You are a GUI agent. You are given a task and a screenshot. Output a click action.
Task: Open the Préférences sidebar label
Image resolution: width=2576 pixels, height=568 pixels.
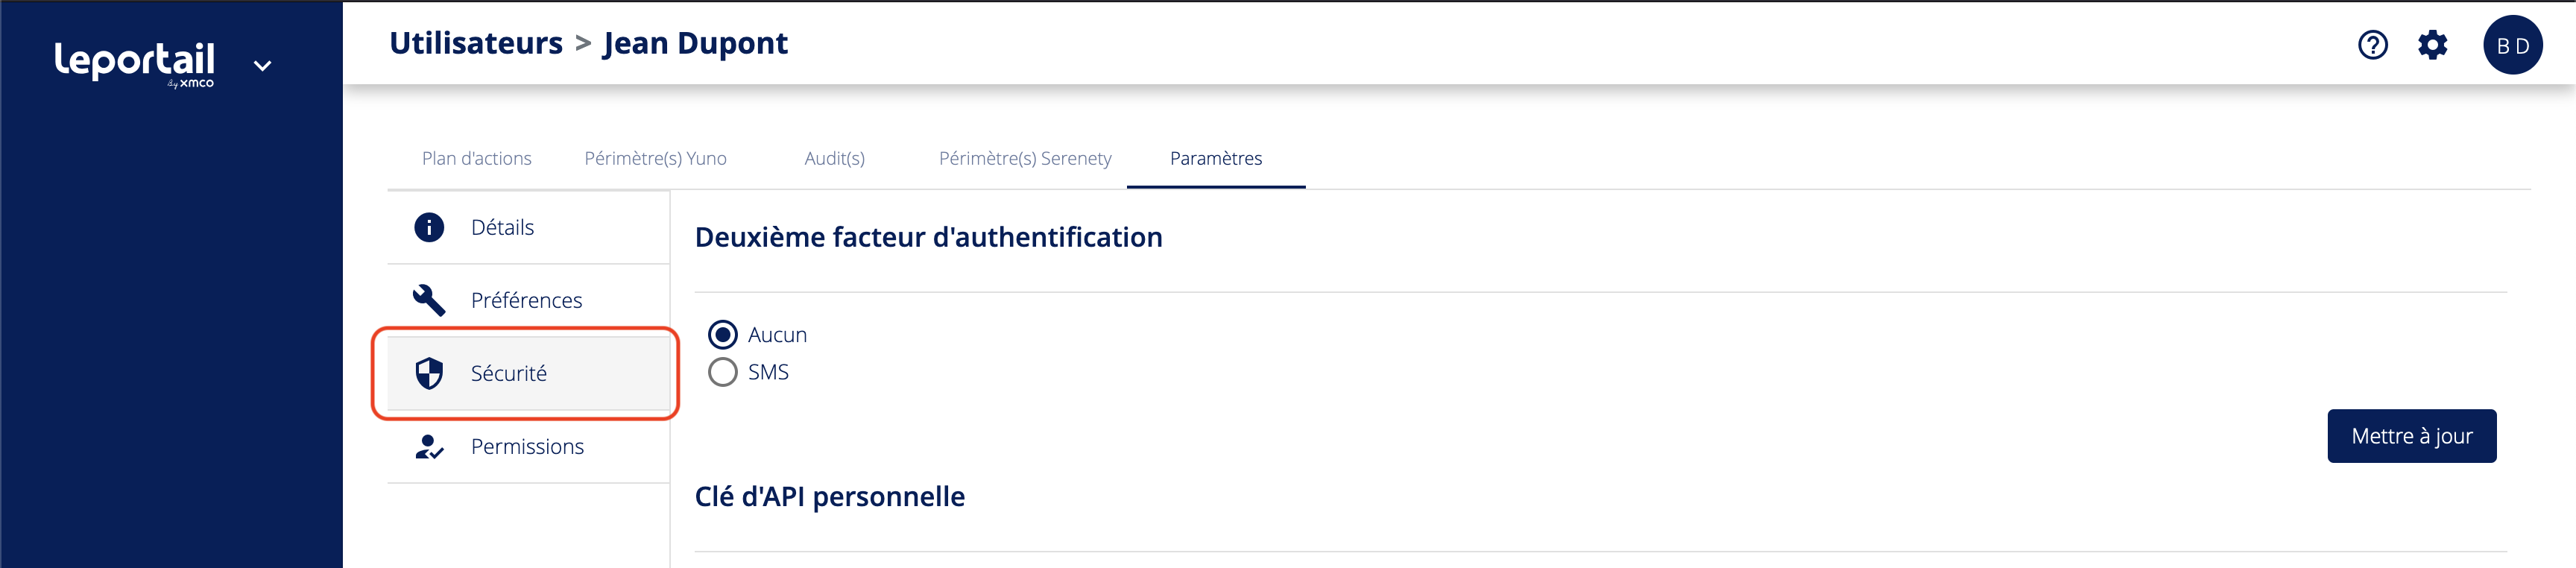(526, 300)
